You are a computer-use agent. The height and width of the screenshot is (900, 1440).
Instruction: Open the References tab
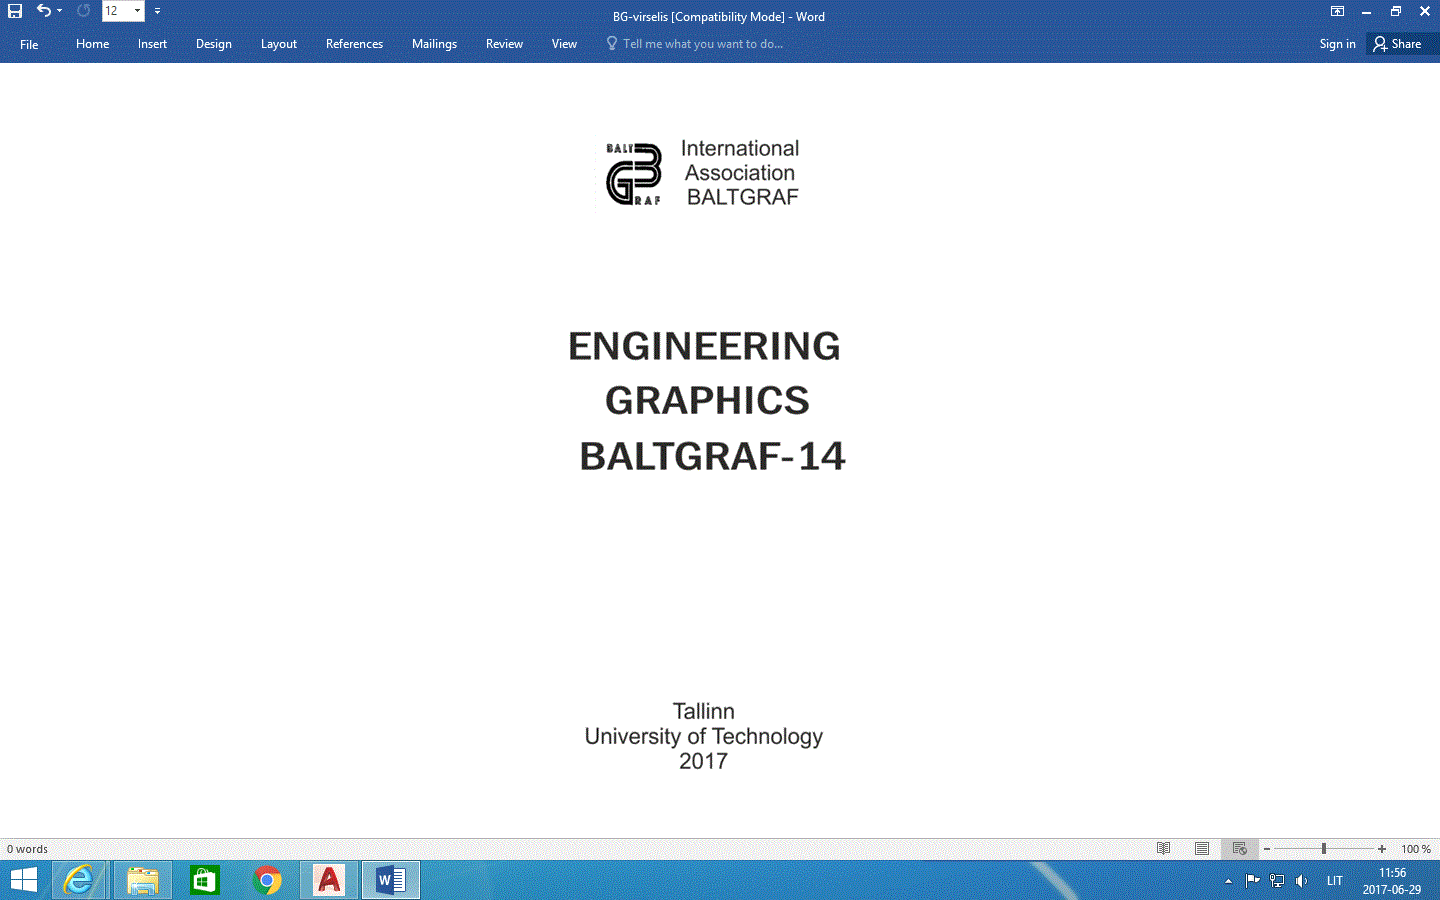coord(354,44)
